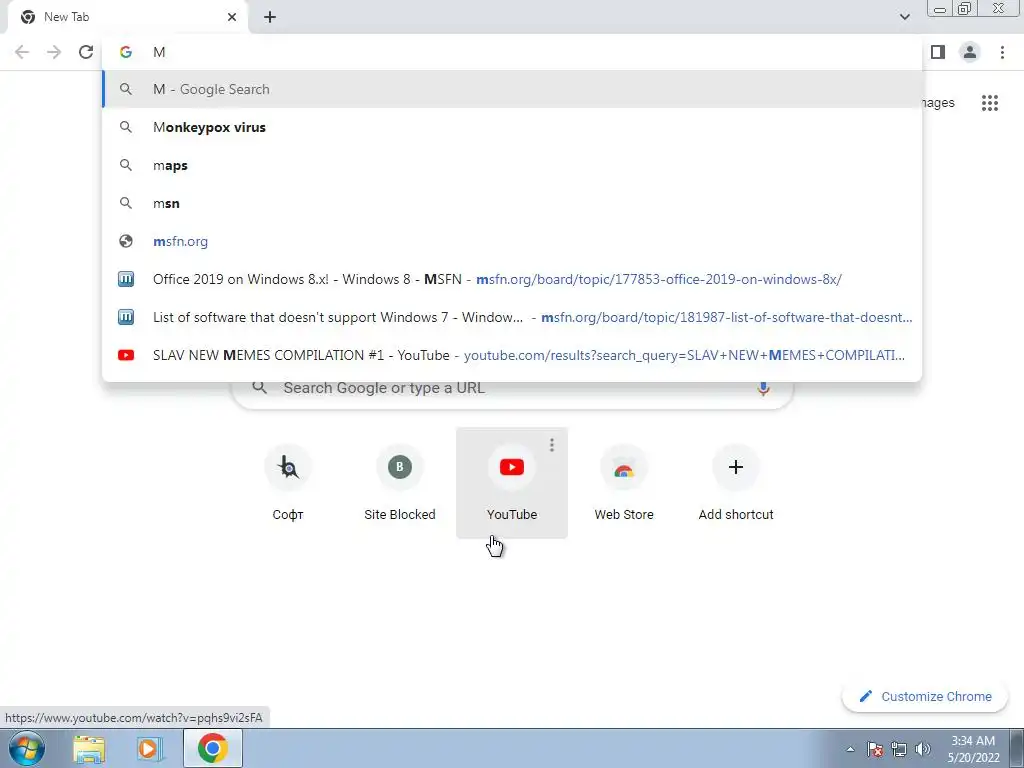1024x768 pixels.
Task: Toggle the side panel icon
Action: pyautogui.click(x=938, y=52)
